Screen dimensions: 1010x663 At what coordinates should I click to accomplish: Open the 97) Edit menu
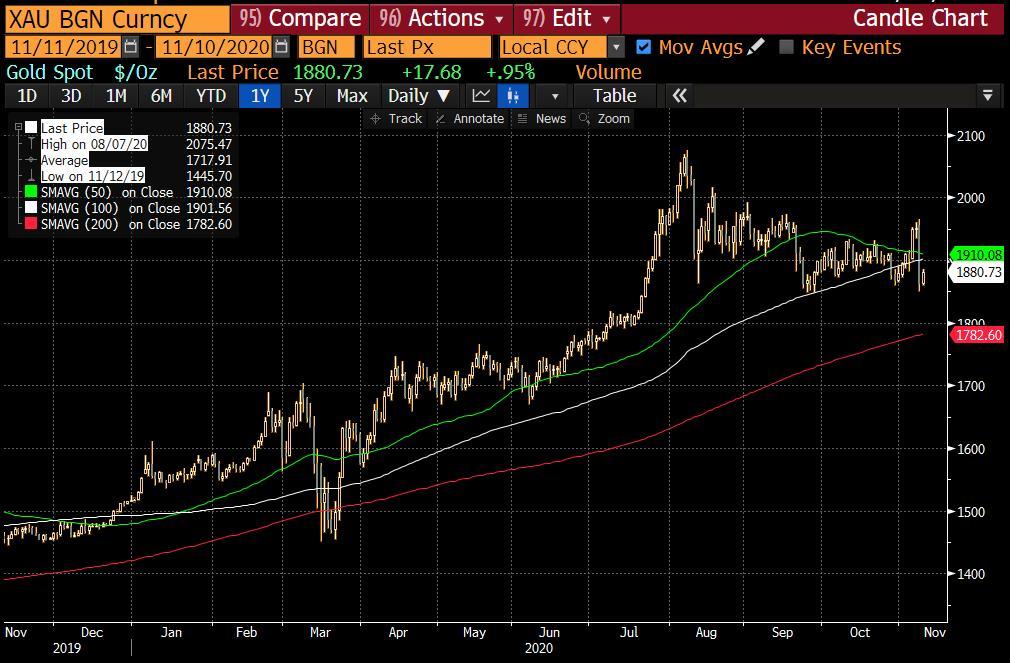(567, 19)
